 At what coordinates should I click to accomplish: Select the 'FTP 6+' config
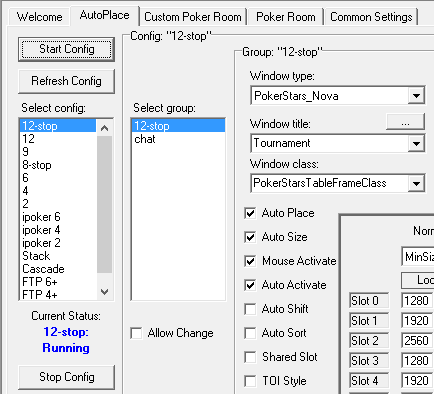pyautogui.click(x=58, y=282)
